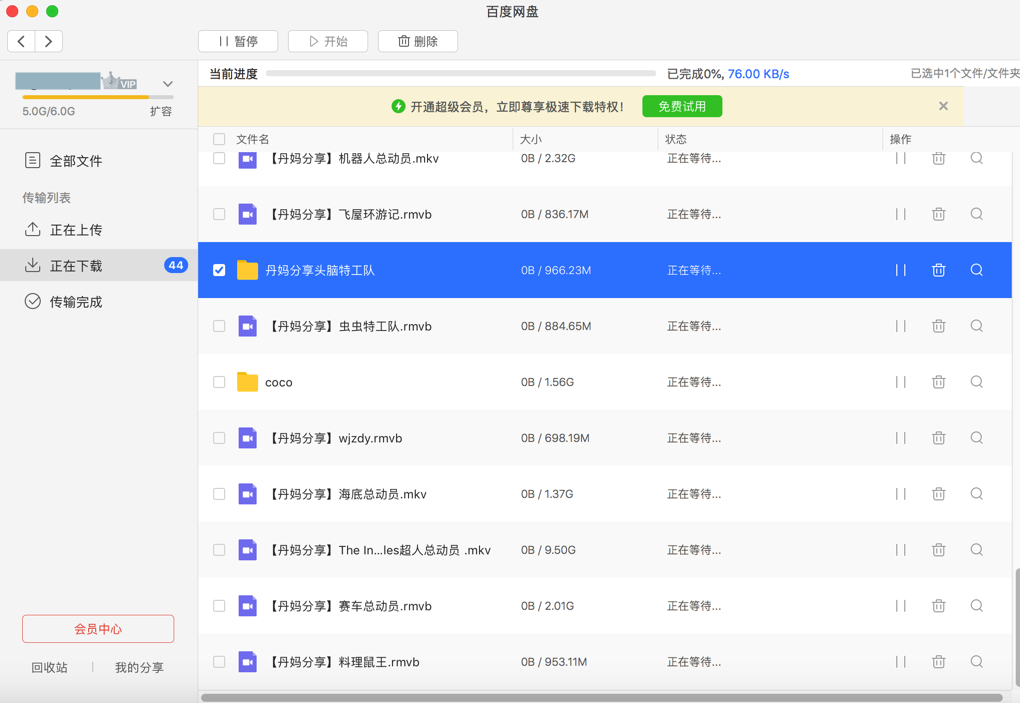Click size text 0B / 9.50G
This screenshot has width=1020, height=703.
(x=548, y=550)
